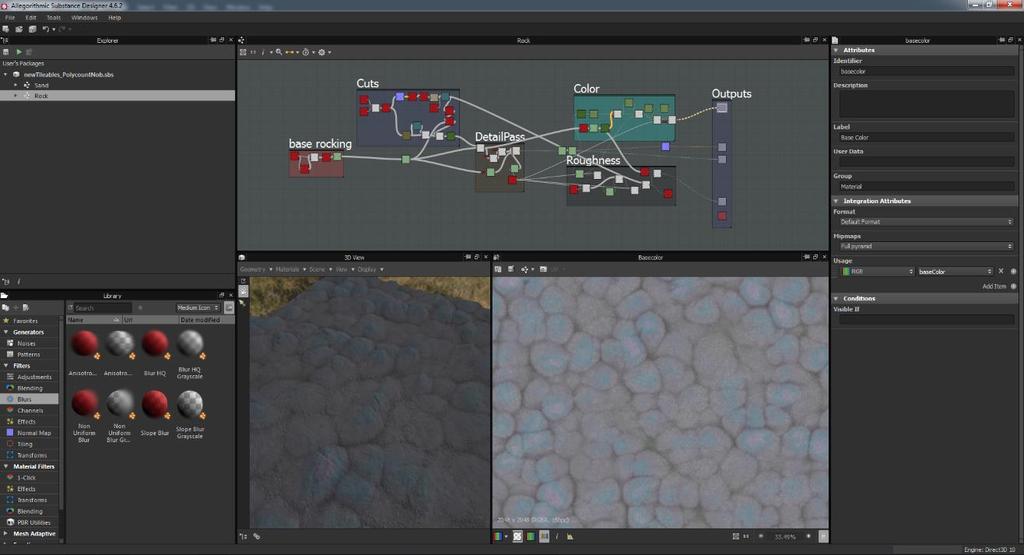The width and height of the screenshot is (1024, 555).
Task: Select the Blurs category in Library
Action: 29,399
